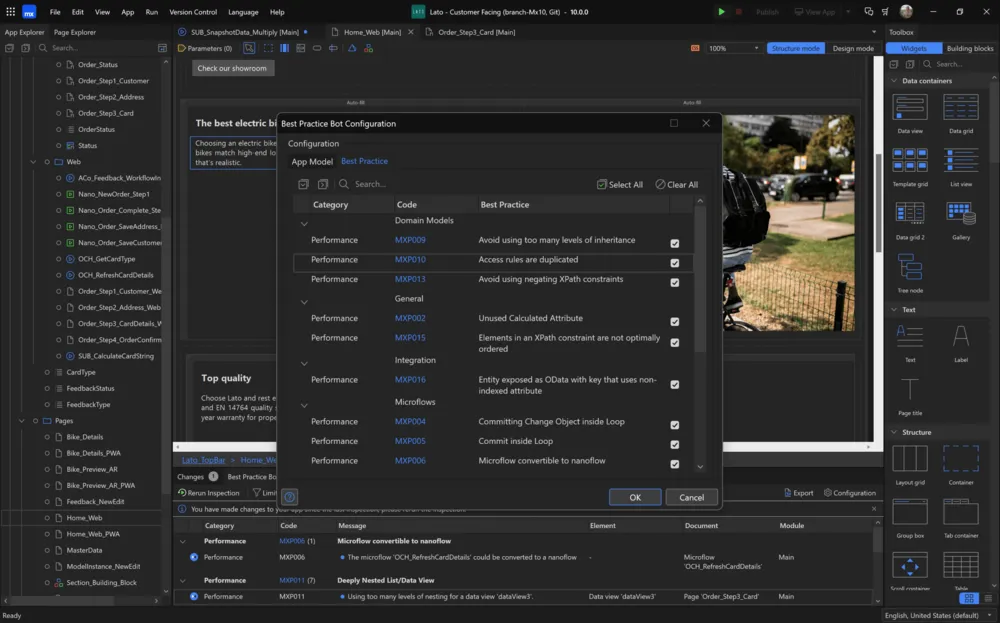The image size is (1000, 623).
Task: Select the Container structure widget
Action: click(960, 465)
